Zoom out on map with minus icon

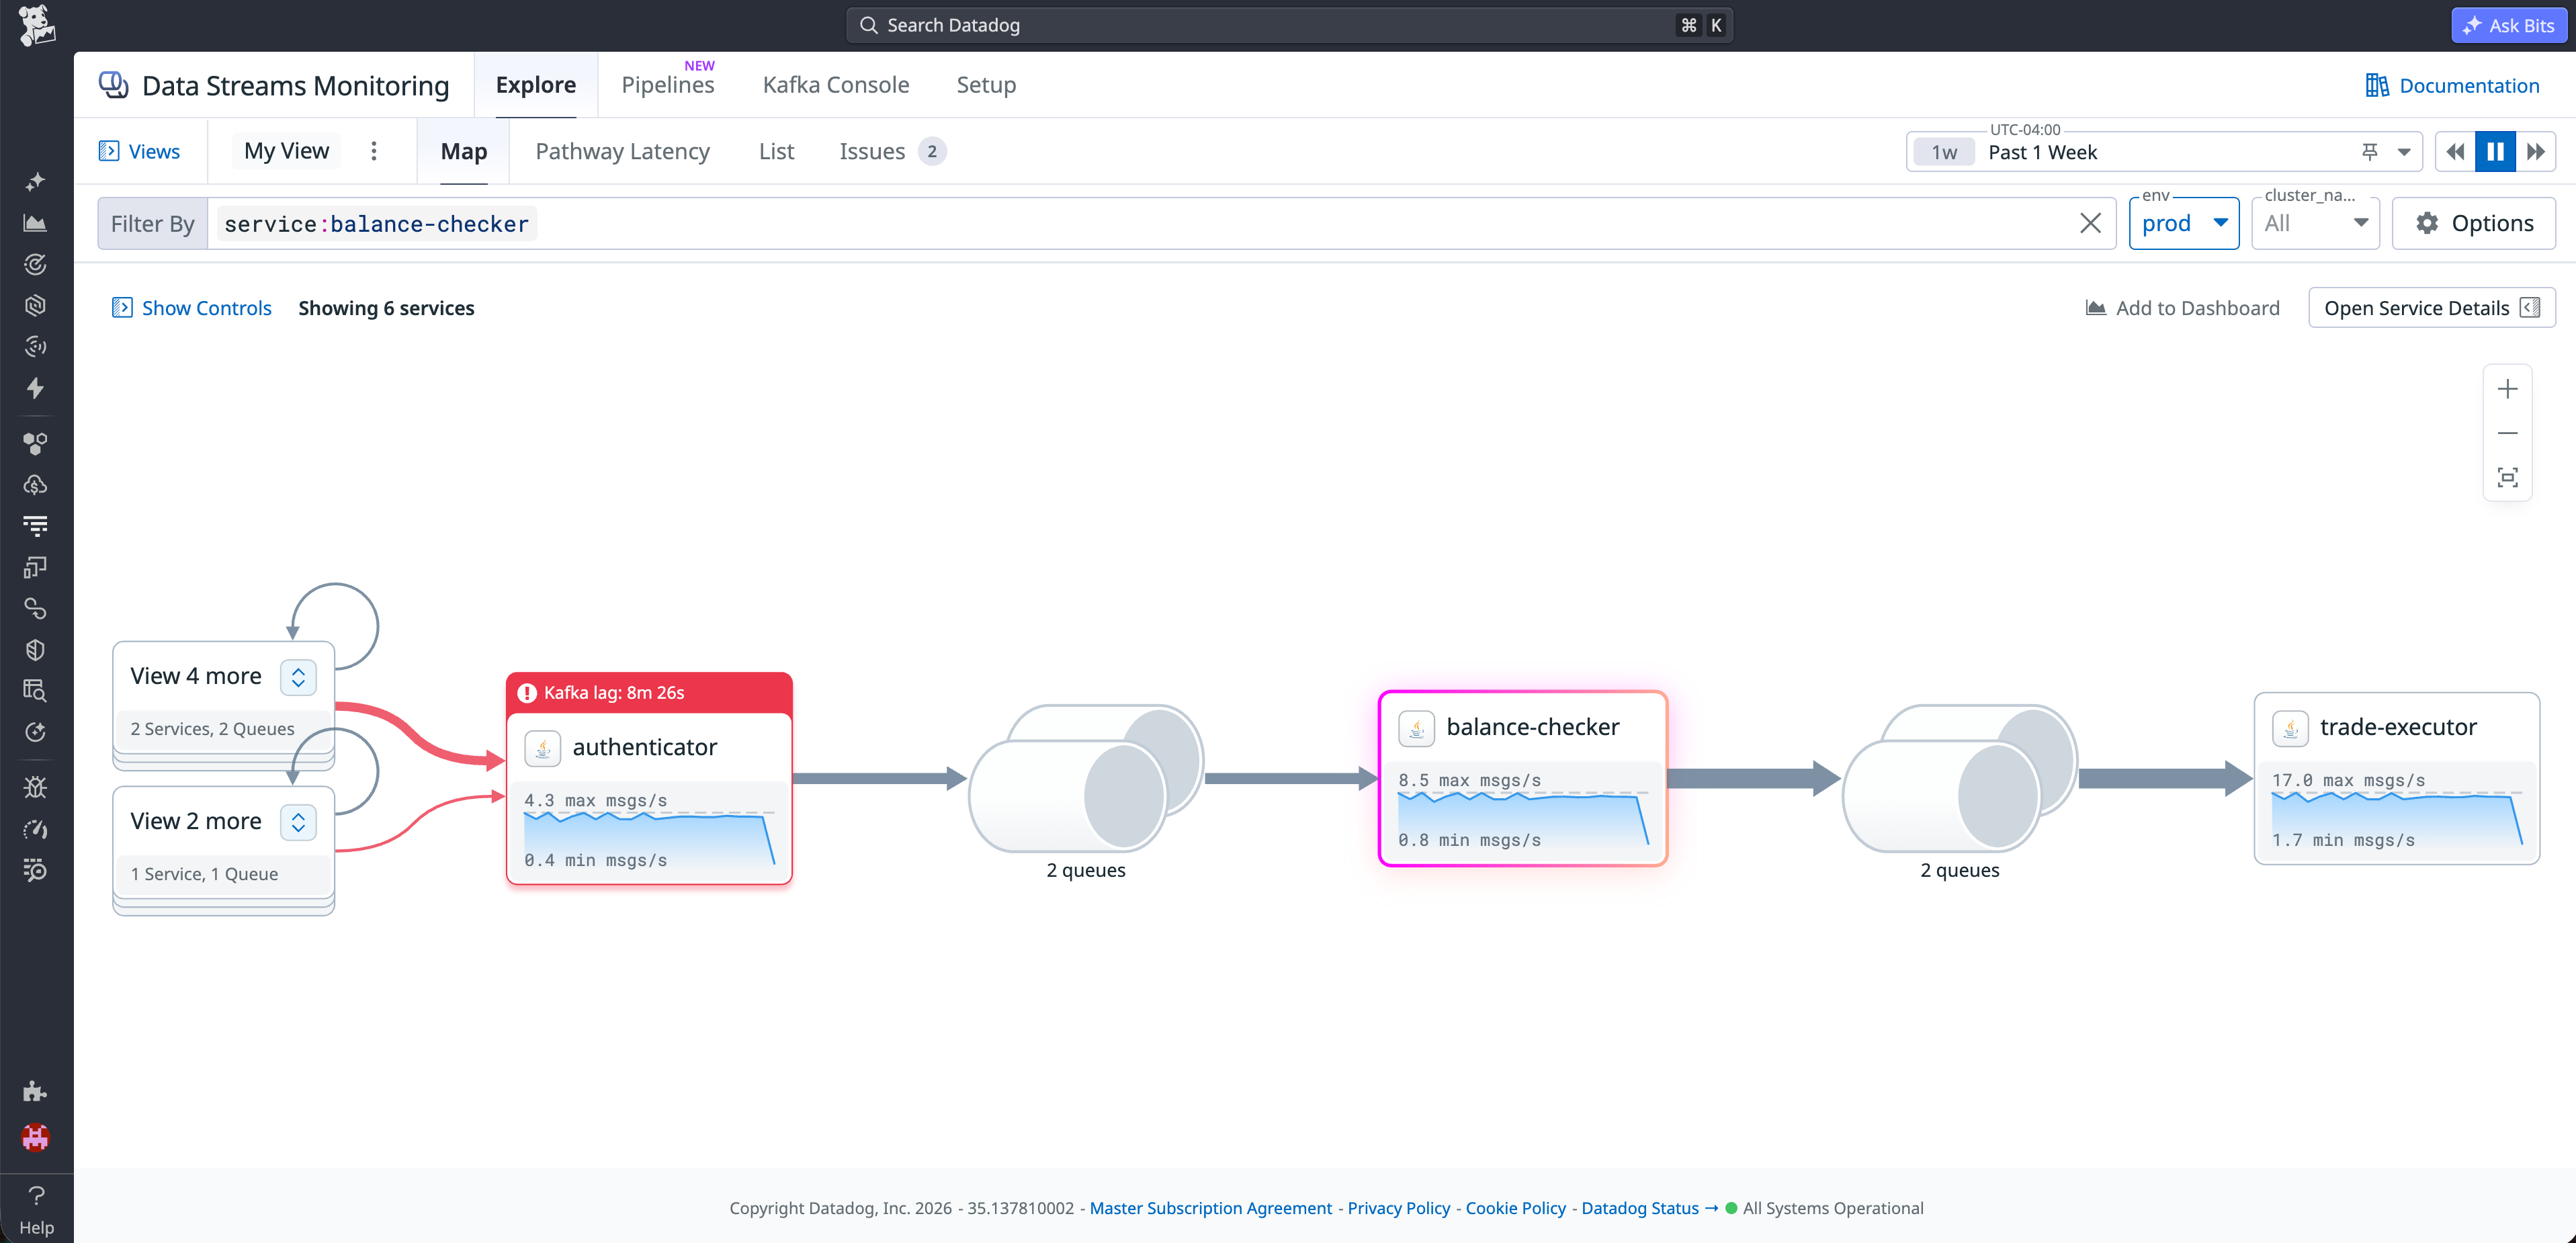(x=2507, y=433)
